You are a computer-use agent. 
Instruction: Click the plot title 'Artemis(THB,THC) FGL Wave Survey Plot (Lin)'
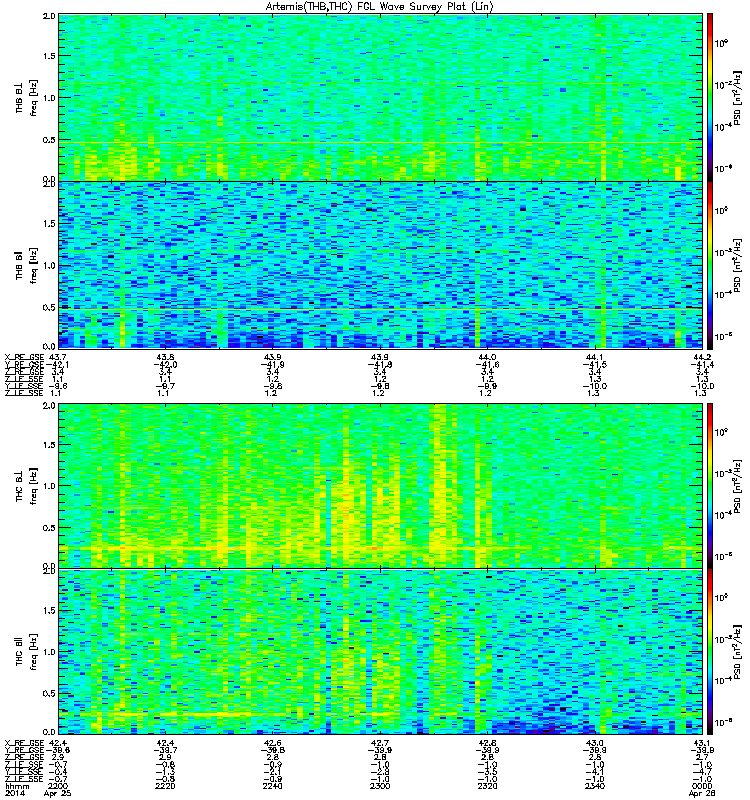point(380,7)
